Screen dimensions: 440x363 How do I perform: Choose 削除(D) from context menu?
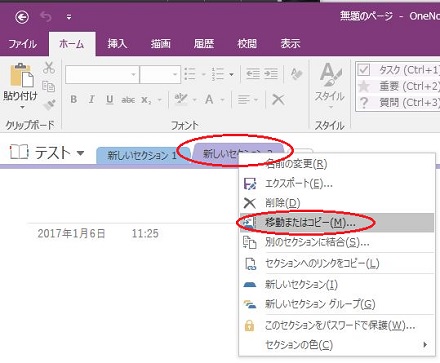point(337,203)
